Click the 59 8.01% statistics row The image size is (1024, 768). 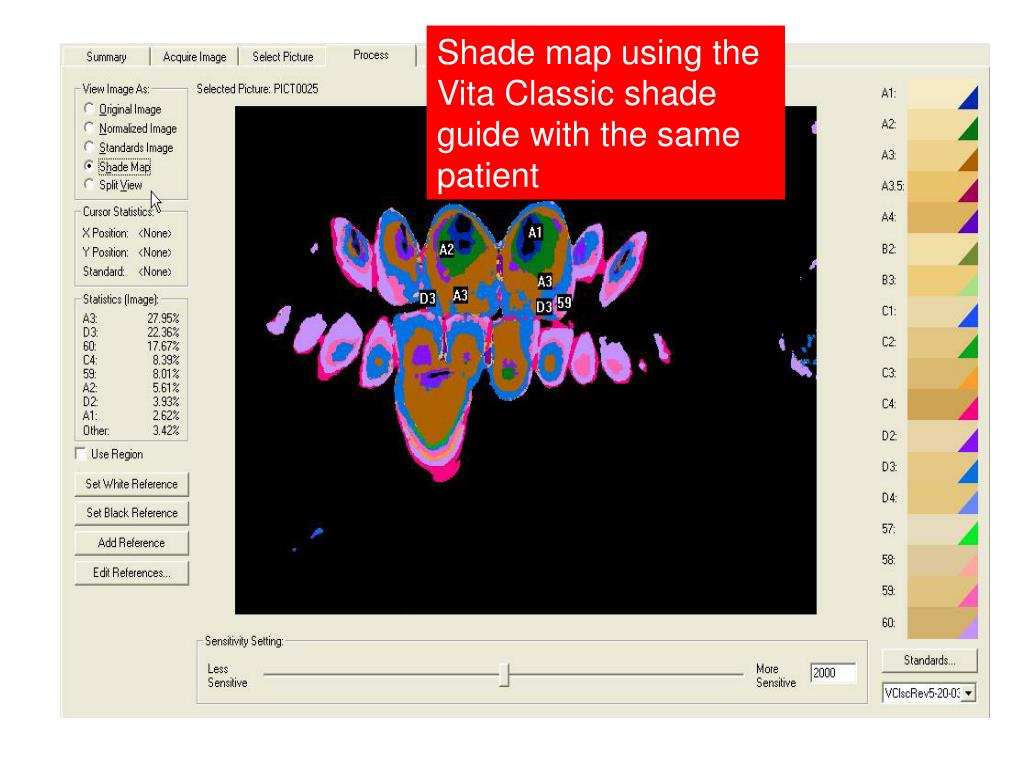tap(131, 374)
